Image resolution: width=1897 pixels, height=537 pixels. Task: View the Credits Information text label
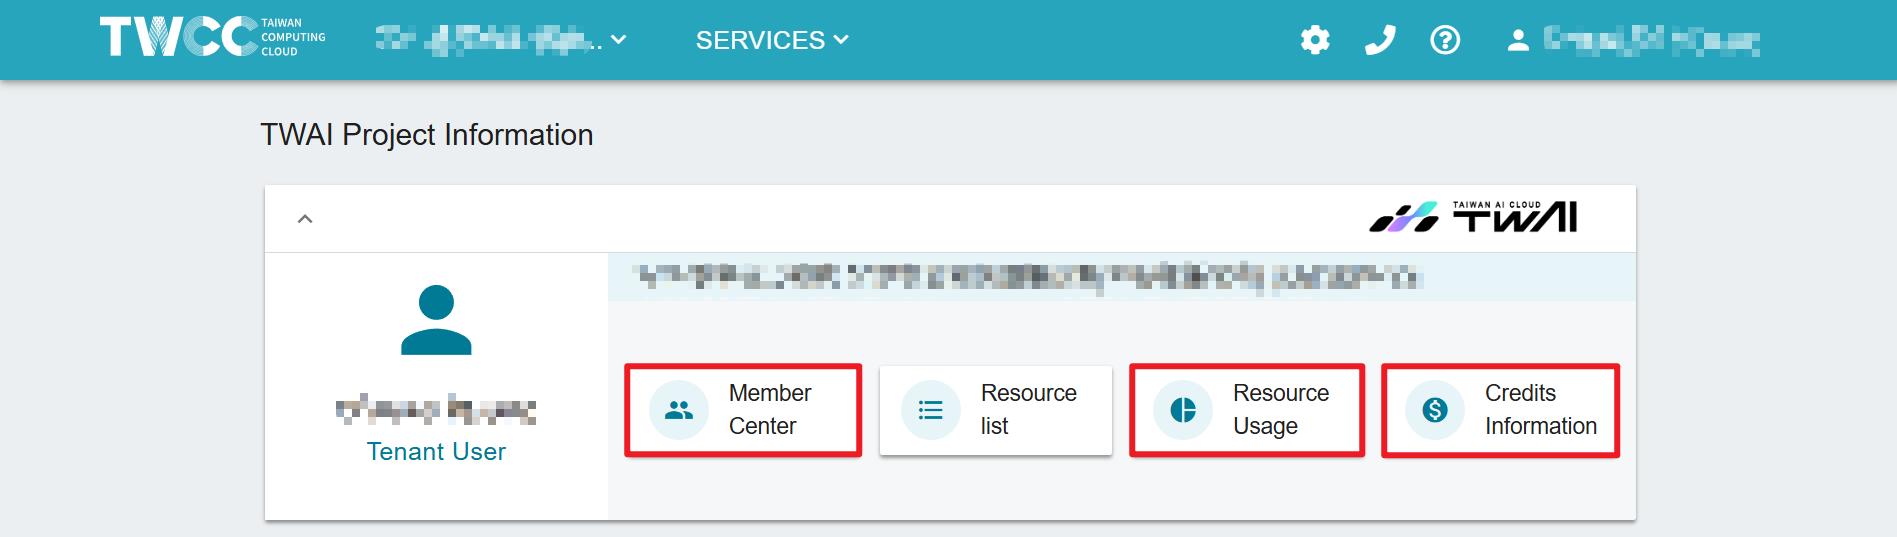coord(1540,409)
